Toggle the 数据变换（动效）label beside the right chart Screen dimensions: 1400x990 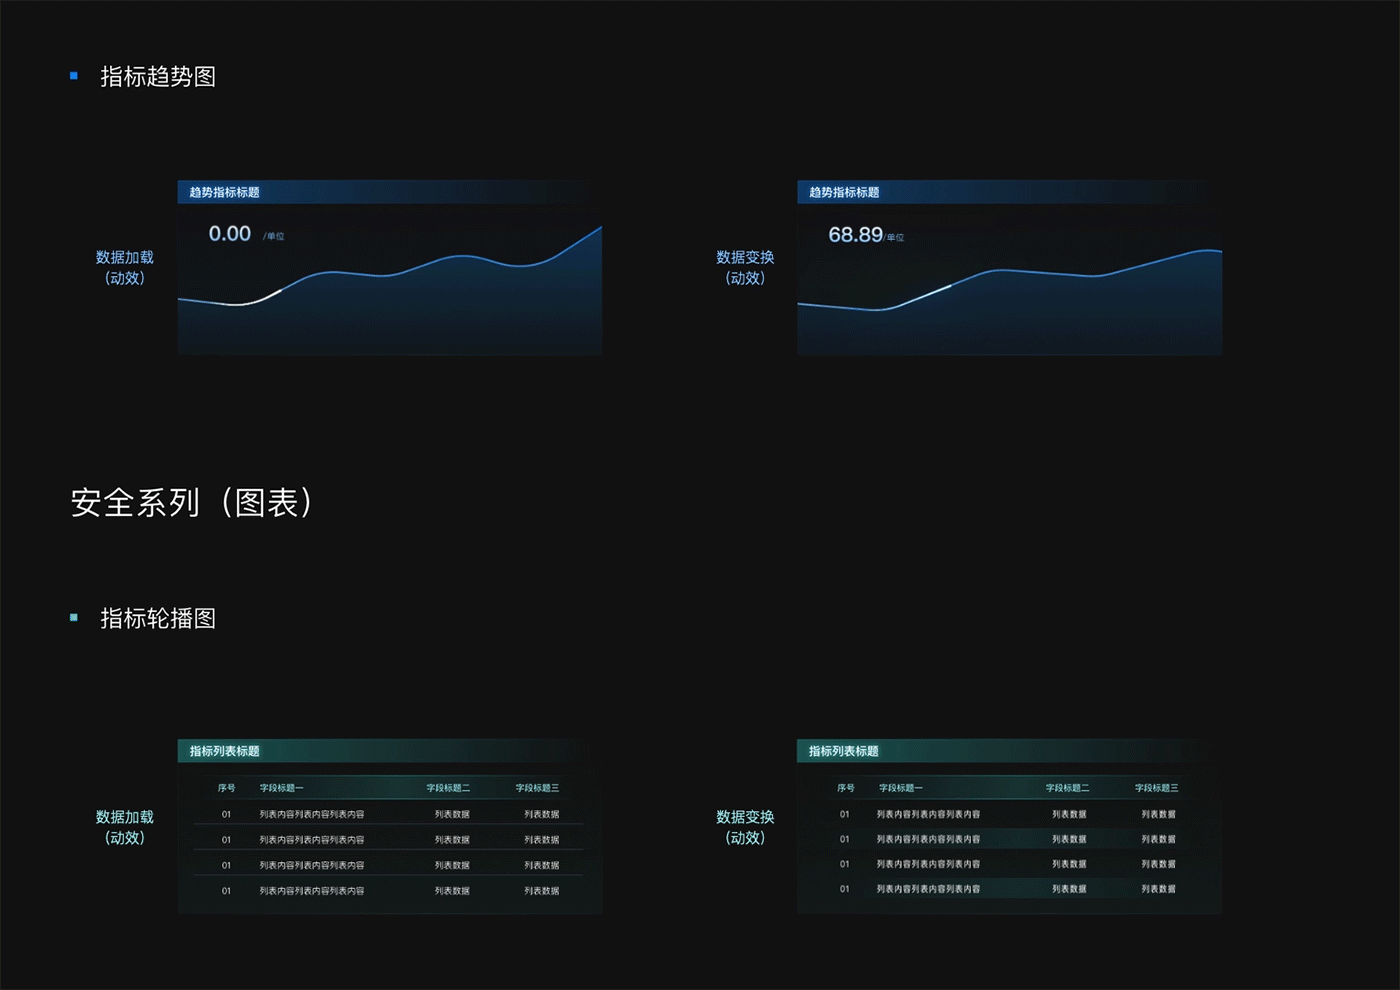pyautogui.click(x=744, y=267)
